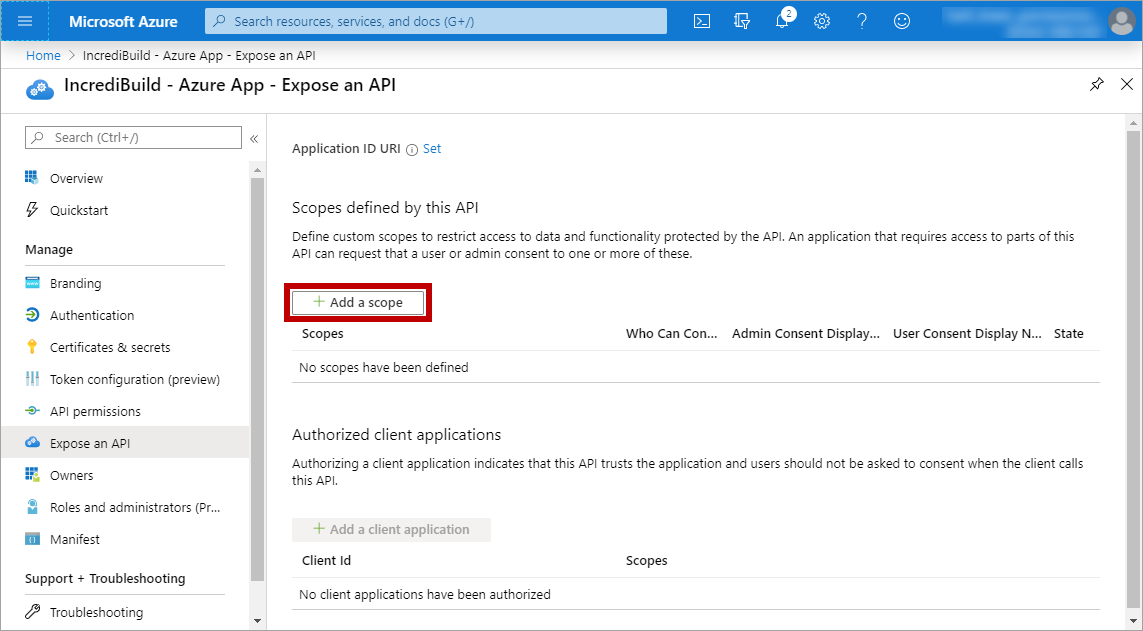Screen dimensions: 1143x631
Task: Click the Microsoft Azure brand title
Action: [123, 22]
